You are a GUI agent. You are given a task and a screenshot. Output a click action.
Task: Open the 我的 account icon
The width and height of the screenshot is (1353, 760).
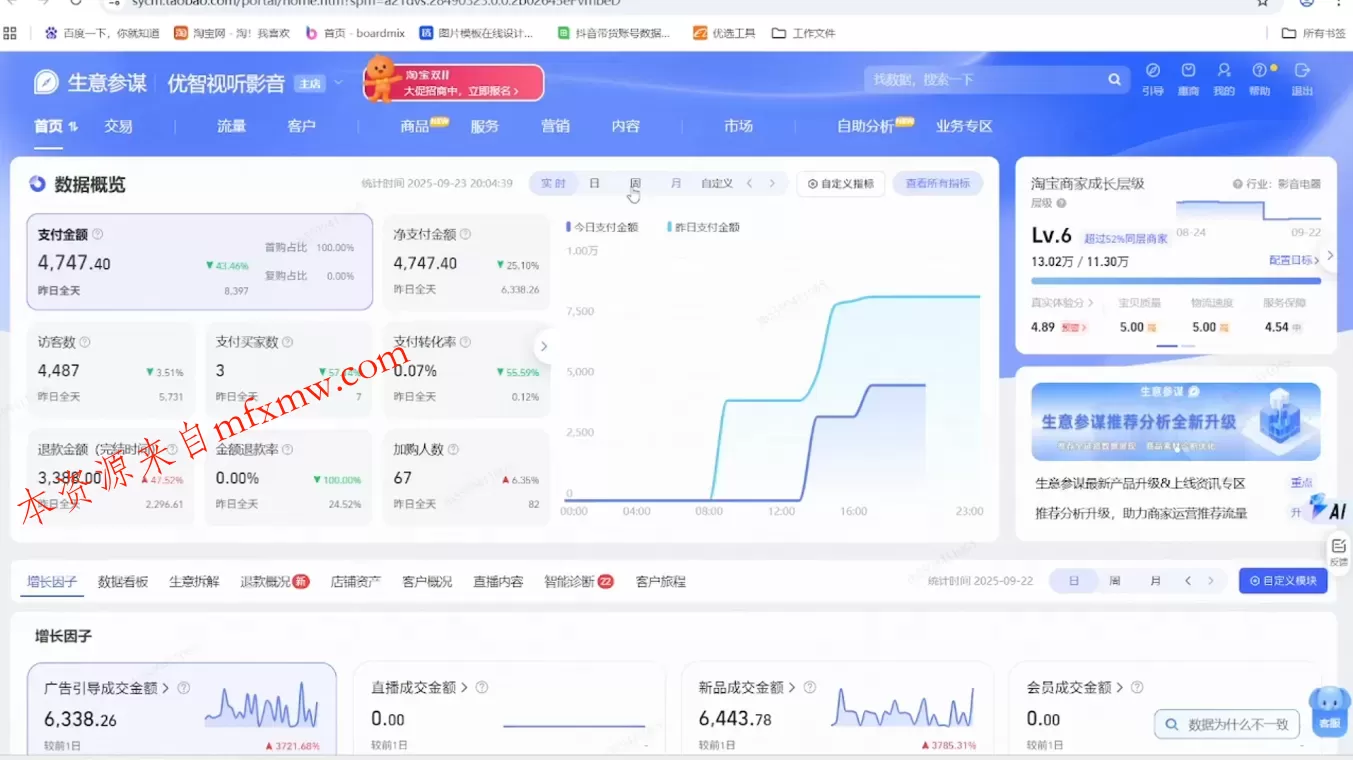coord(1224,71)
